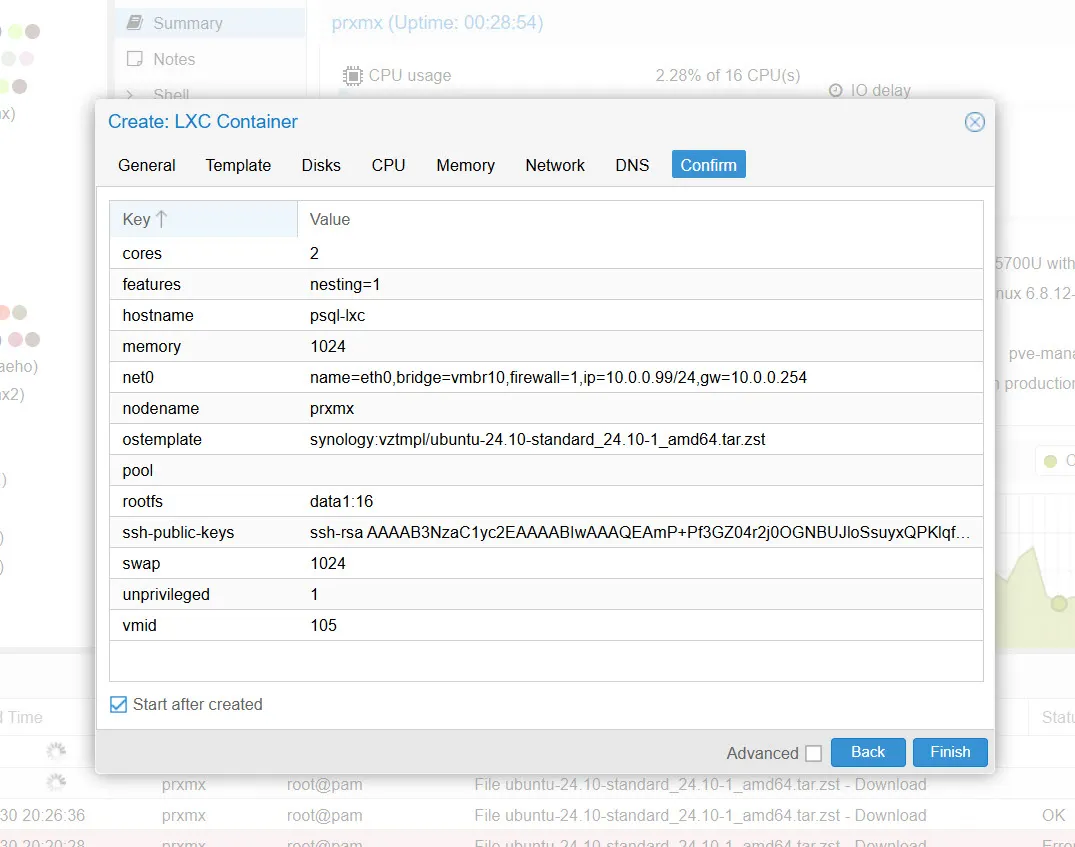Select the Disks tab
The width and height of the screenshot is (1075, 847).
pos(321,165)
